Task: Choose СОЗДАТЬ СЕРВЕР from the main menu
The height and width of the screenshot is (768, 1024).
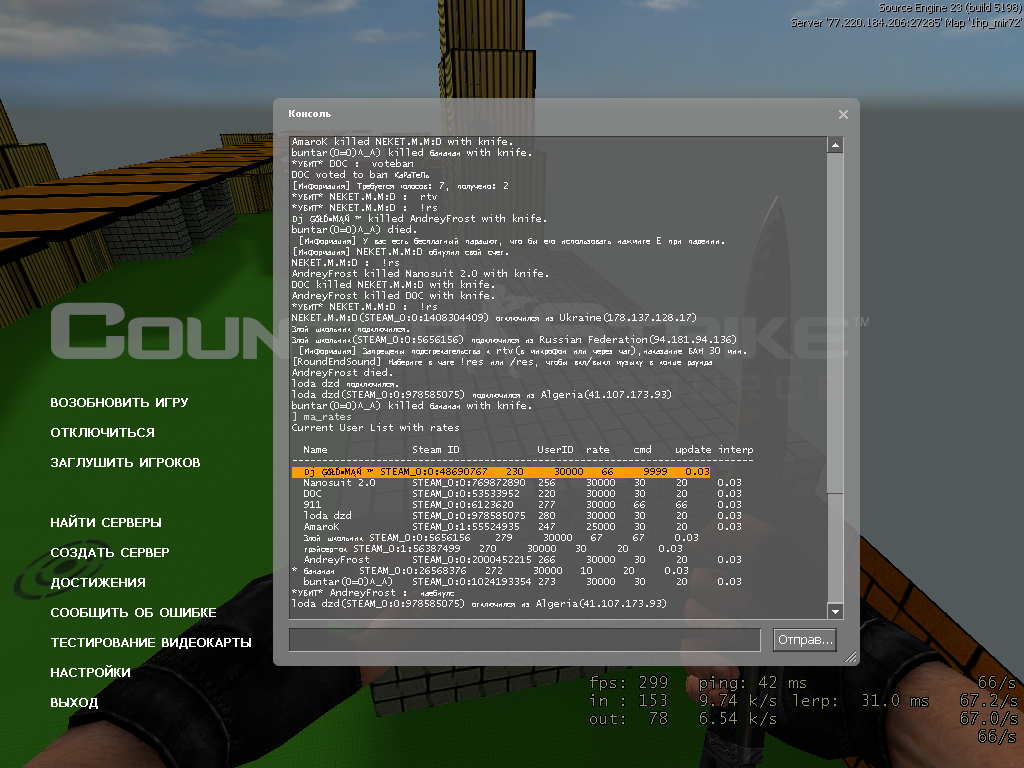Action: [110, 552]
